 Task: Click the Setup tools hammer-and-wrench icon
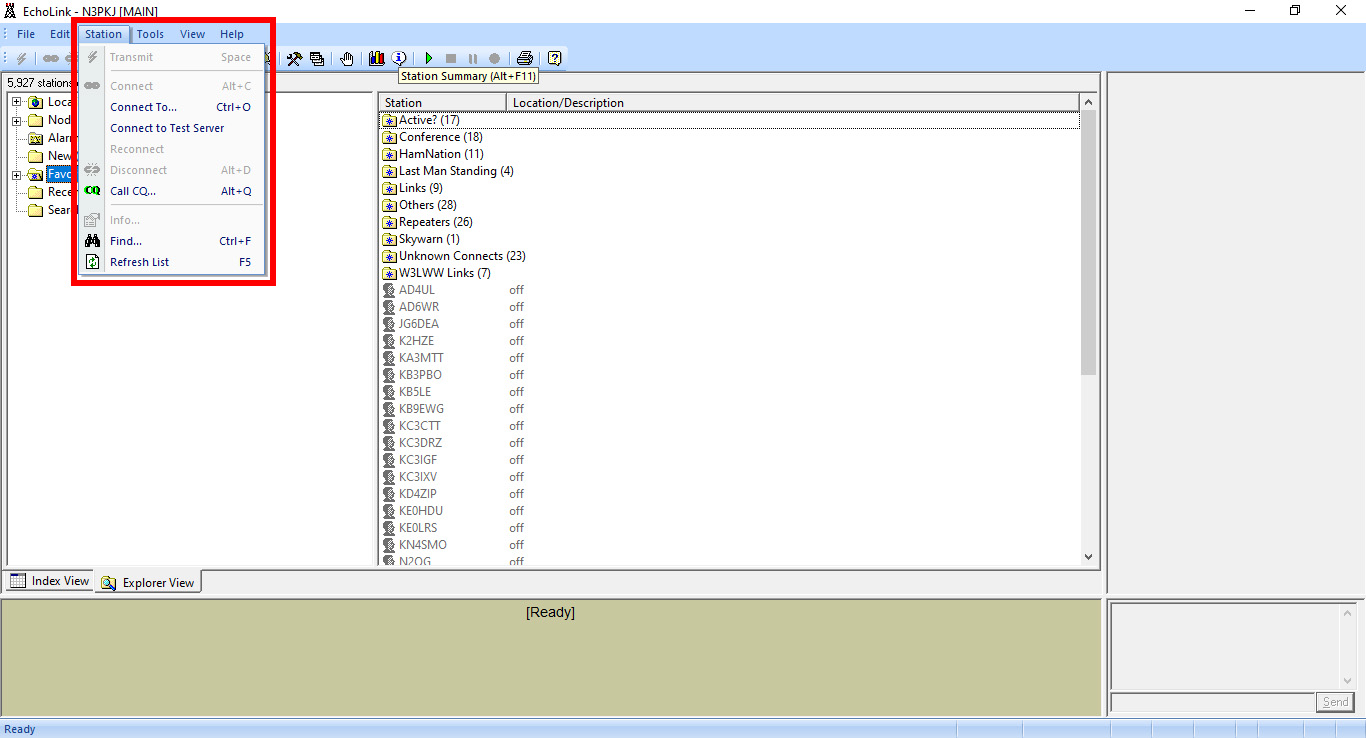(x=294, y=59)
